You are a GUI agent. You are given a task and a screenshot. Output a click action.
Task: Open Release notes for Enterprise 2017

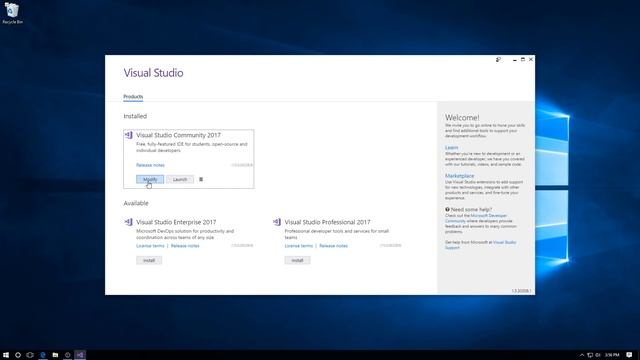[x=185, y=246]
